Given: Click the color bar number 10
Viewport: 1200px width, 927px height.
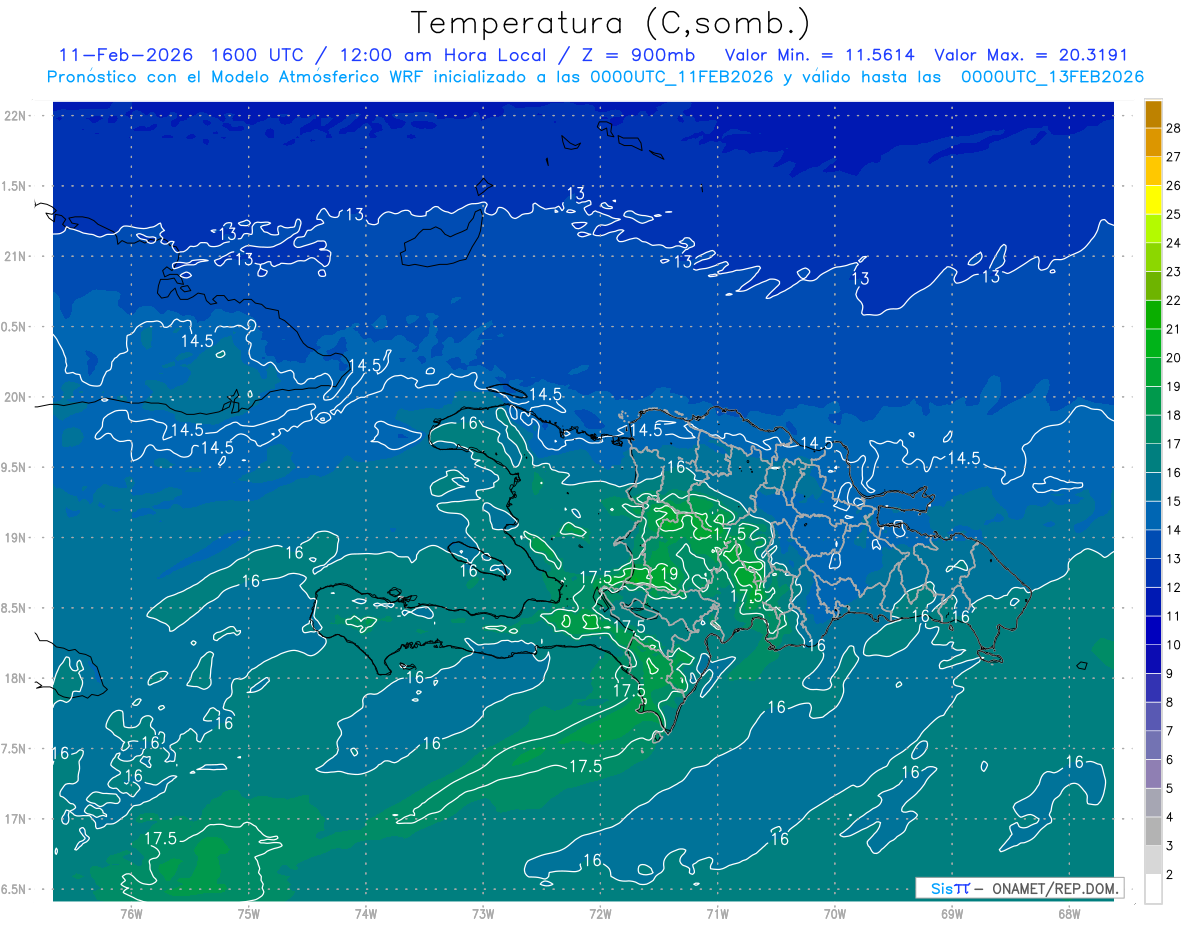Looking at the screenshot, I should [1174, 644].
